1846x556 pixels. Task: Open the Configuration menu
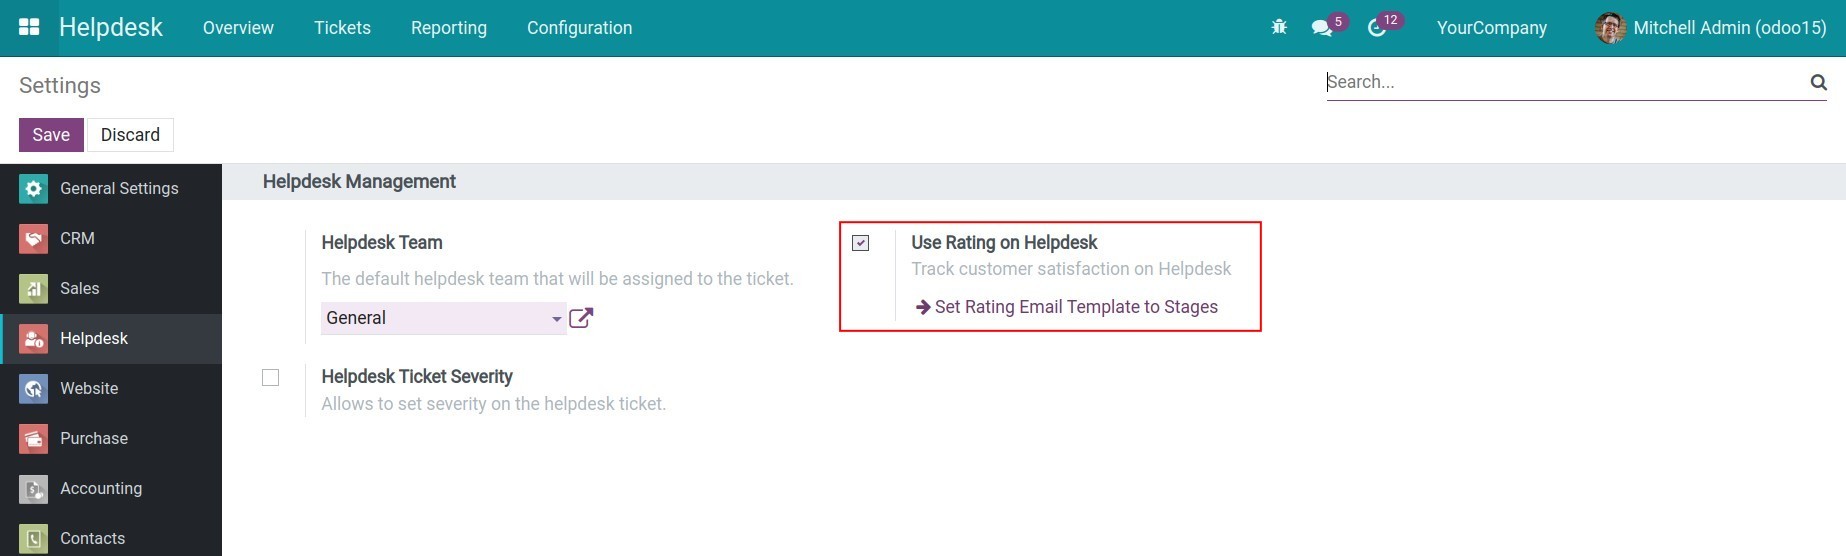click(579, 28)
